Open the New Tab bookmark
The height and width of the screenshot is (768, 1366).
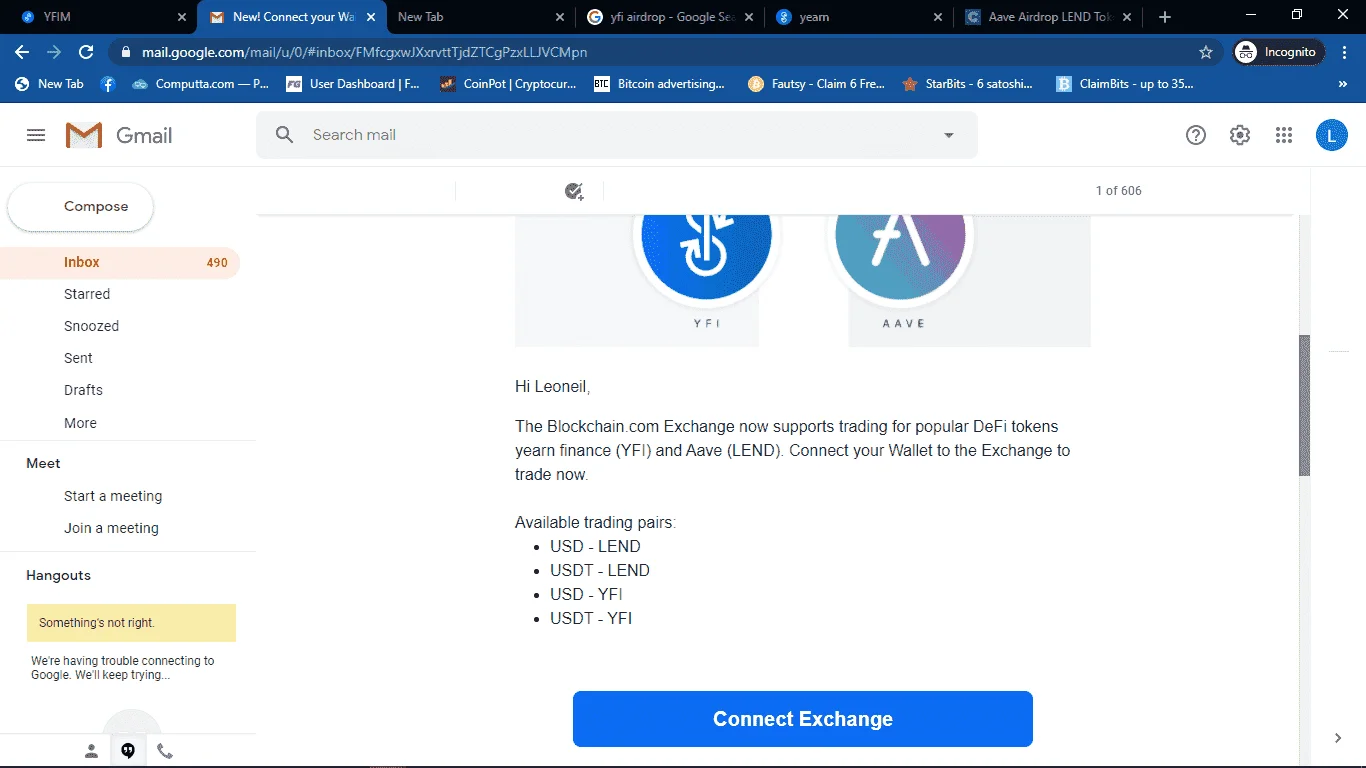click(x=49, y=84)
